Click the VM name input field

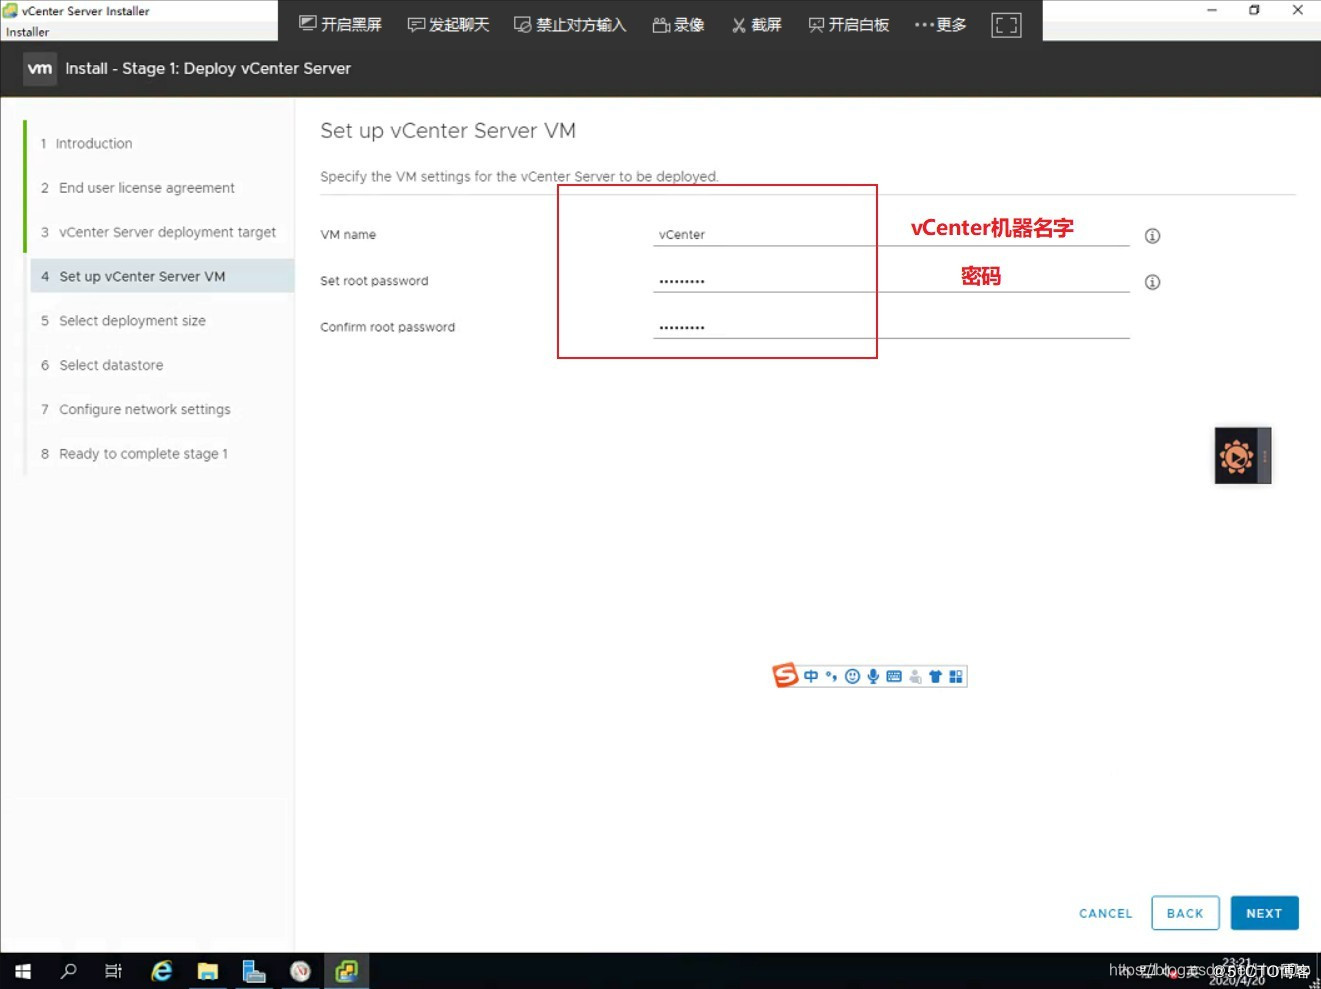point(891,235)
